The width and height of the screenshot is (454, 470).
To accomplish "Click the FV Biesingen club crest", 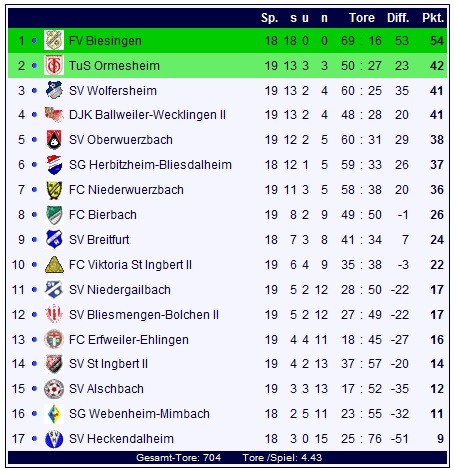I will point(54,40).
